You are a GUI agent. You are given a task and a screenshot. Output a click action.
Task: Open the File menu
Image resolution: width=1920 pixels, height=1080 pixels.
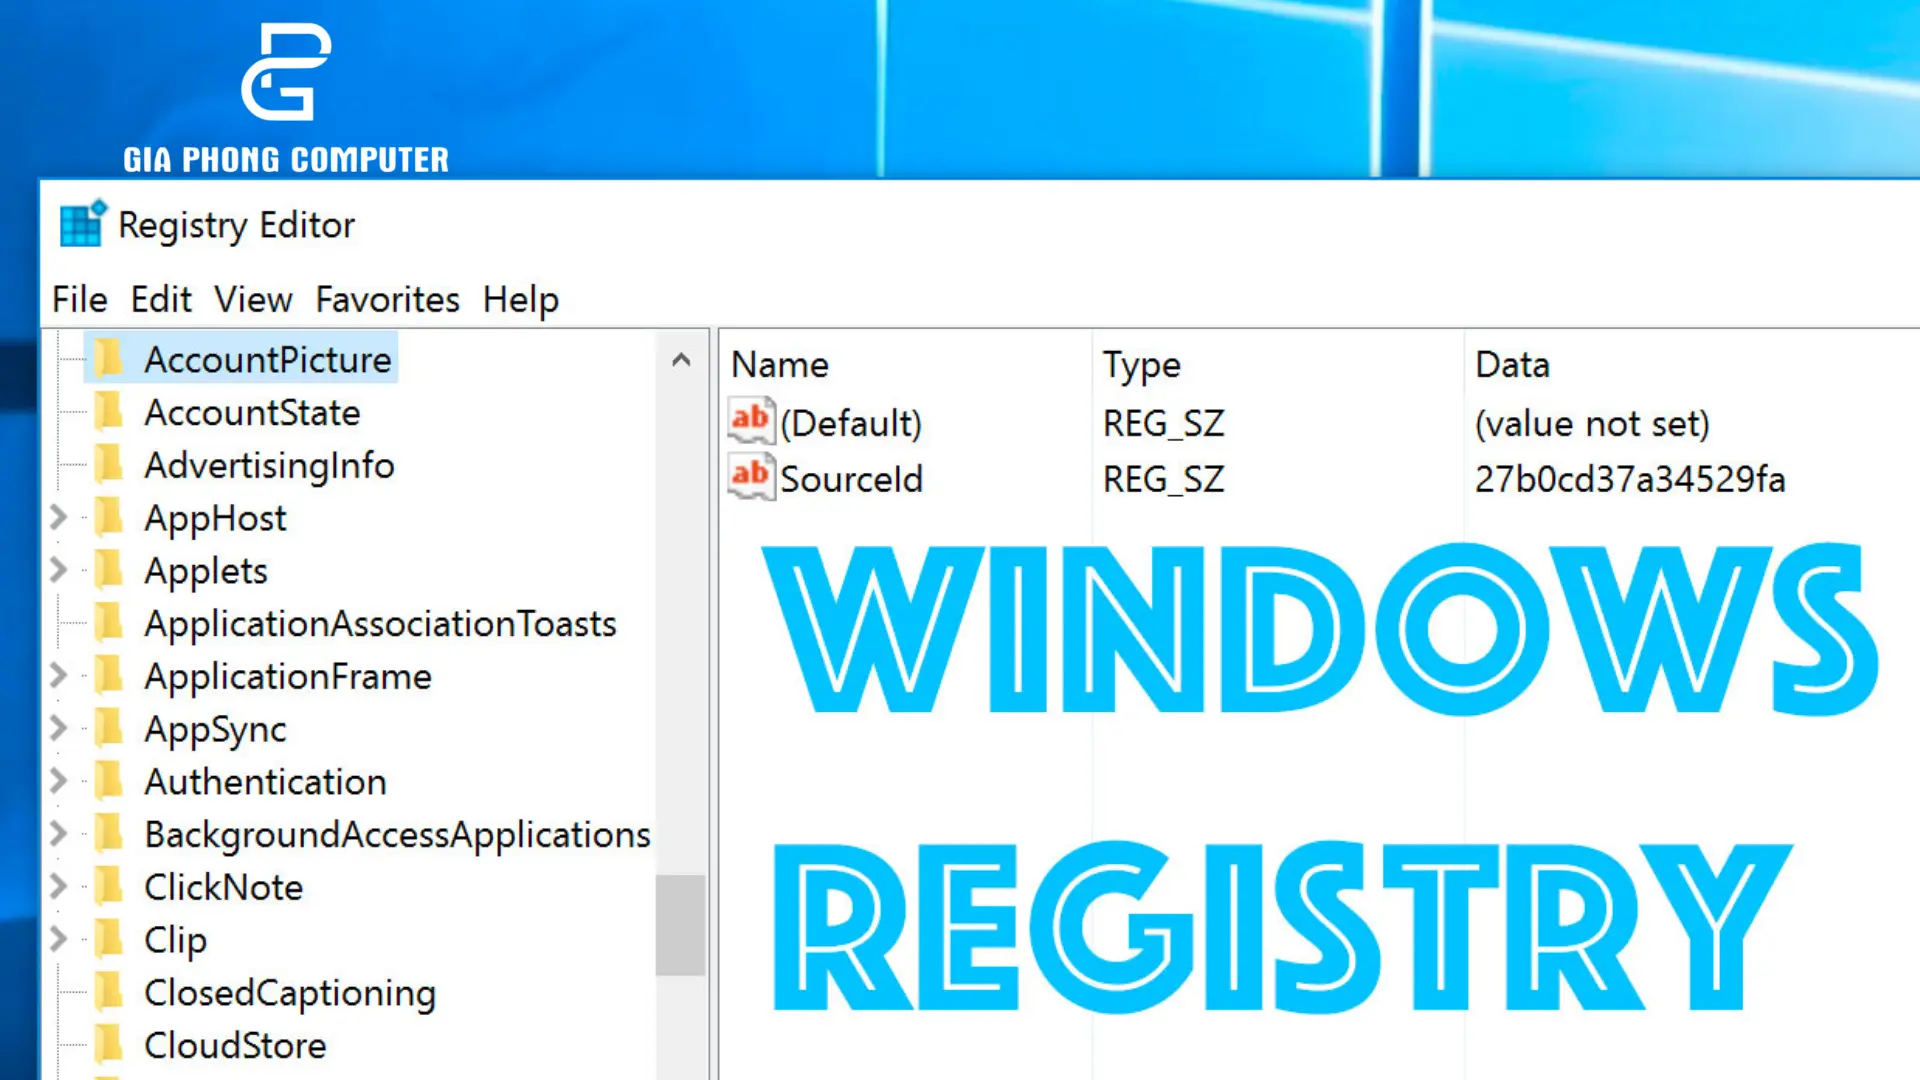coord(78,299)
